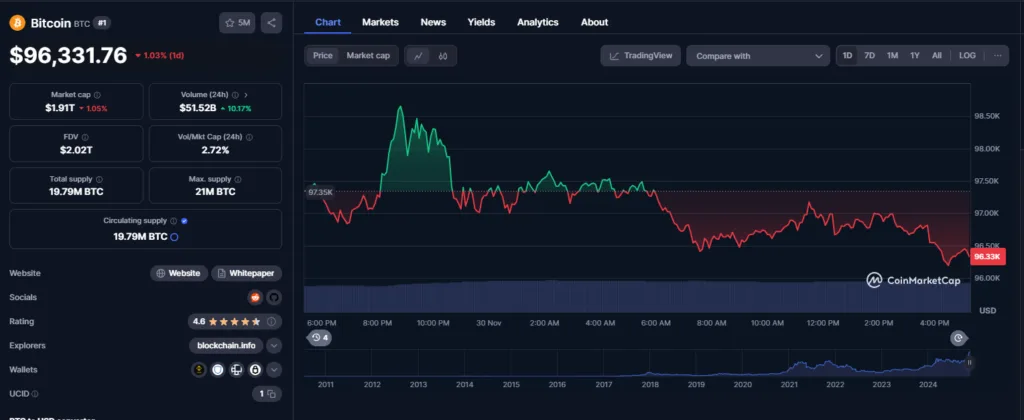Click the shield wallet icon
Viewport: 1024px width, 420px height.
[x=217, y=370]
